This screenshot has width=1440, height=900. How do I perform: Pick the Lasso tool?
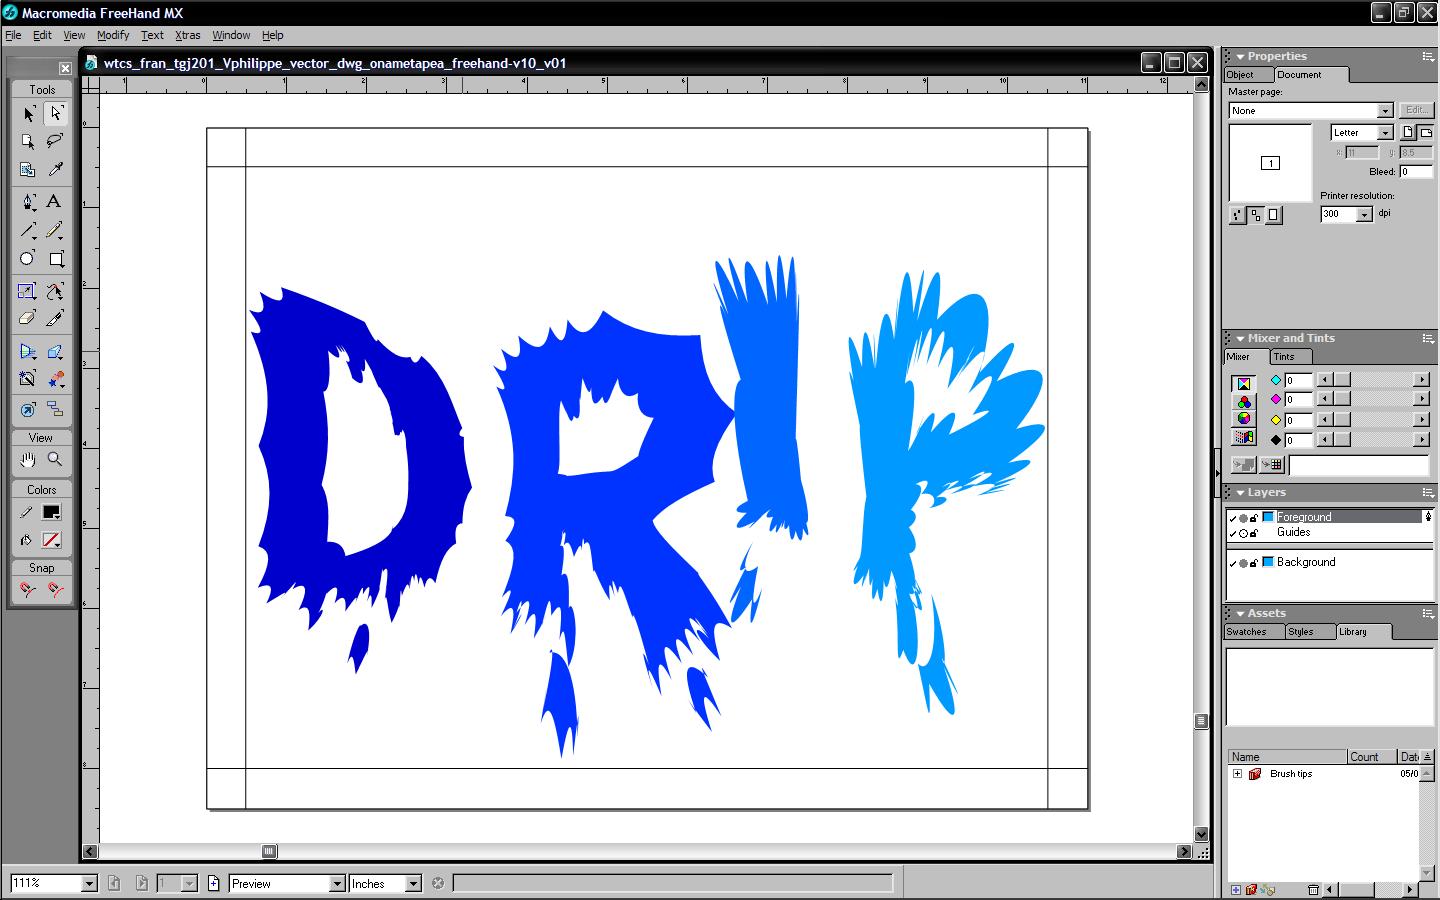[x=55, y=141]
